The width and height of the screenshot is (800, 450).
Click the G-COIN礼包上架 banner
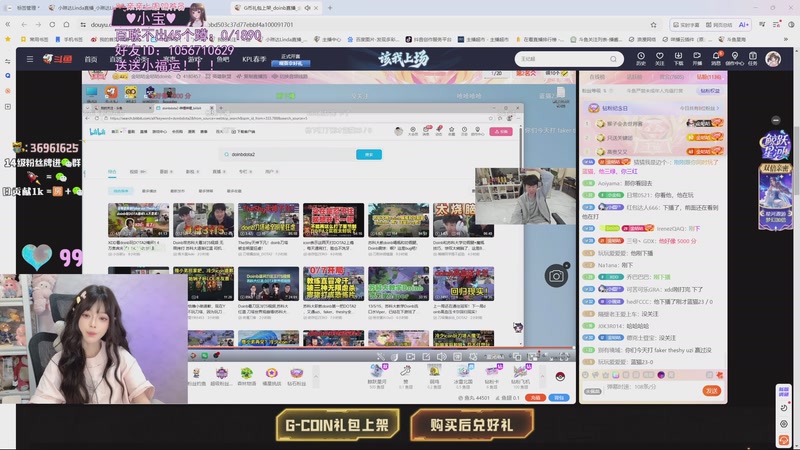coord(337,424)
